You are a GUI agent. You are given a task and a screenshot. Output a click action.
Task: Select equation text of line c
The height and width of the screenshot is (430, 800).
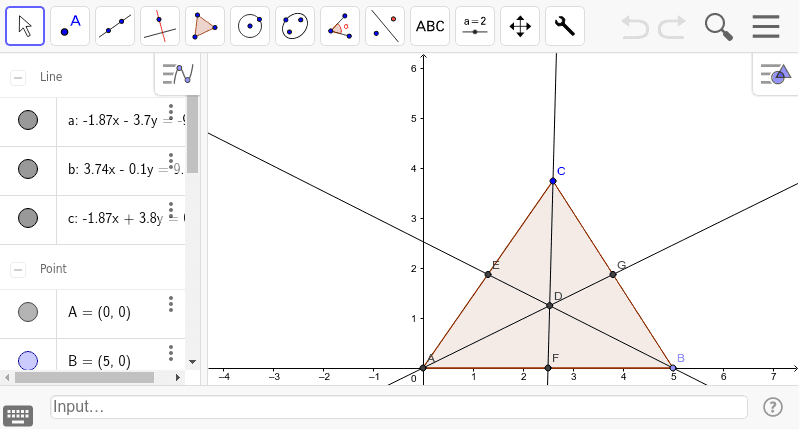127,218
